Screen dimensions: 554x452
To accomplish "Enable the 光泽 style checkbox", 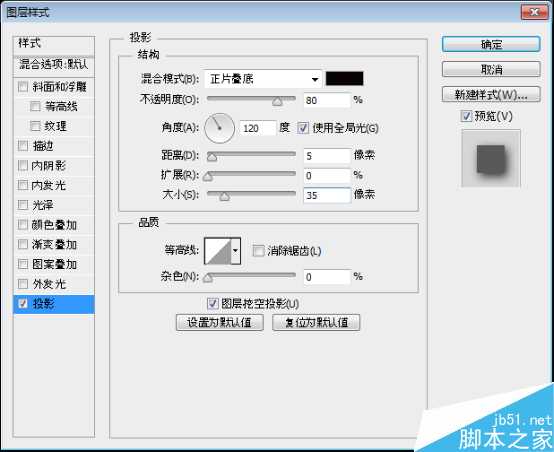I will [23, 205].
